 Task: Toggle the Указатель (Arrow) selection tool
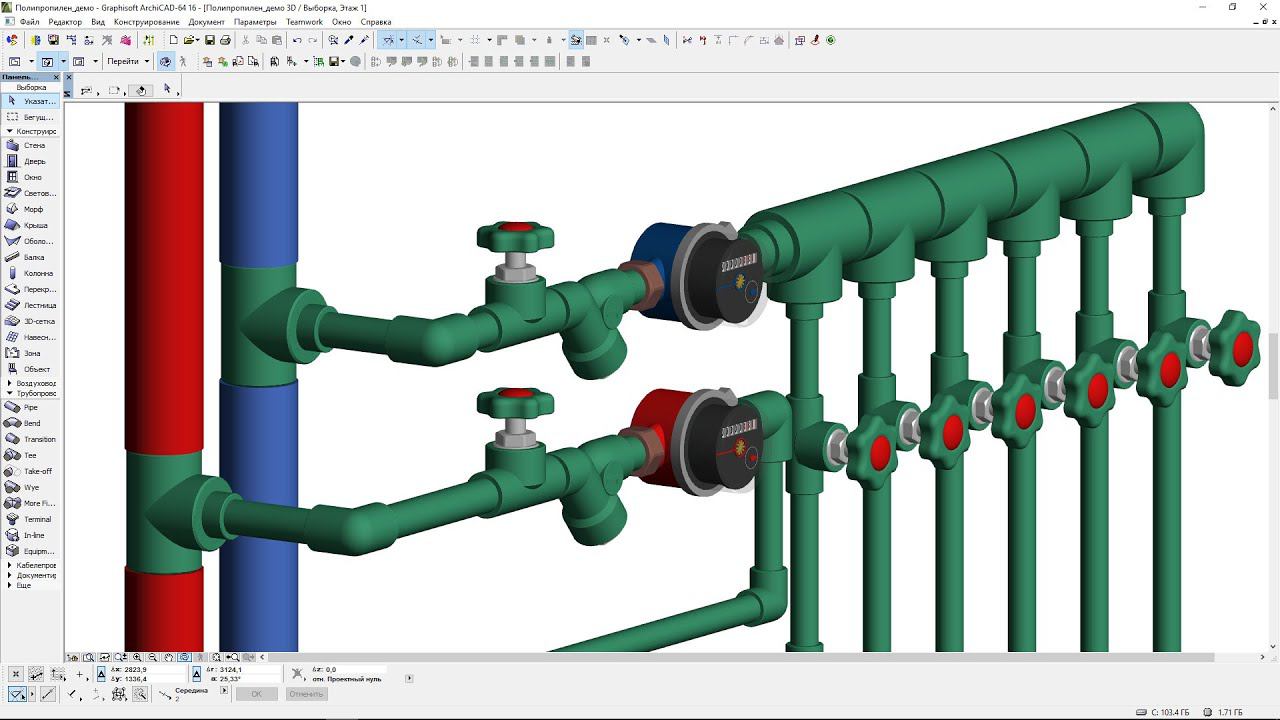pyautogui.click(x=30, y=101)
